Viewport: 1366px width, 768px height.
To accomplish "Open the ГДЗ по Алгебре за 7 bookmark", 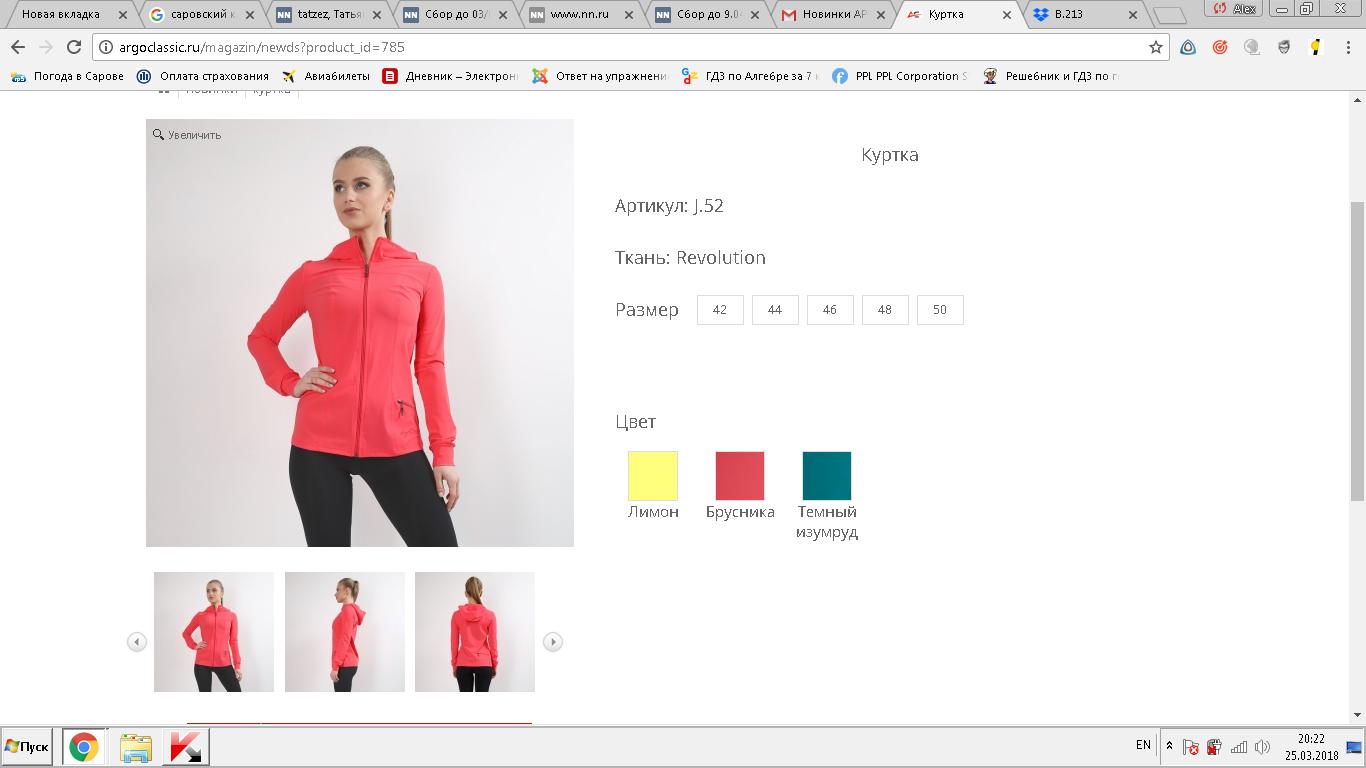I will coord(750,76).
